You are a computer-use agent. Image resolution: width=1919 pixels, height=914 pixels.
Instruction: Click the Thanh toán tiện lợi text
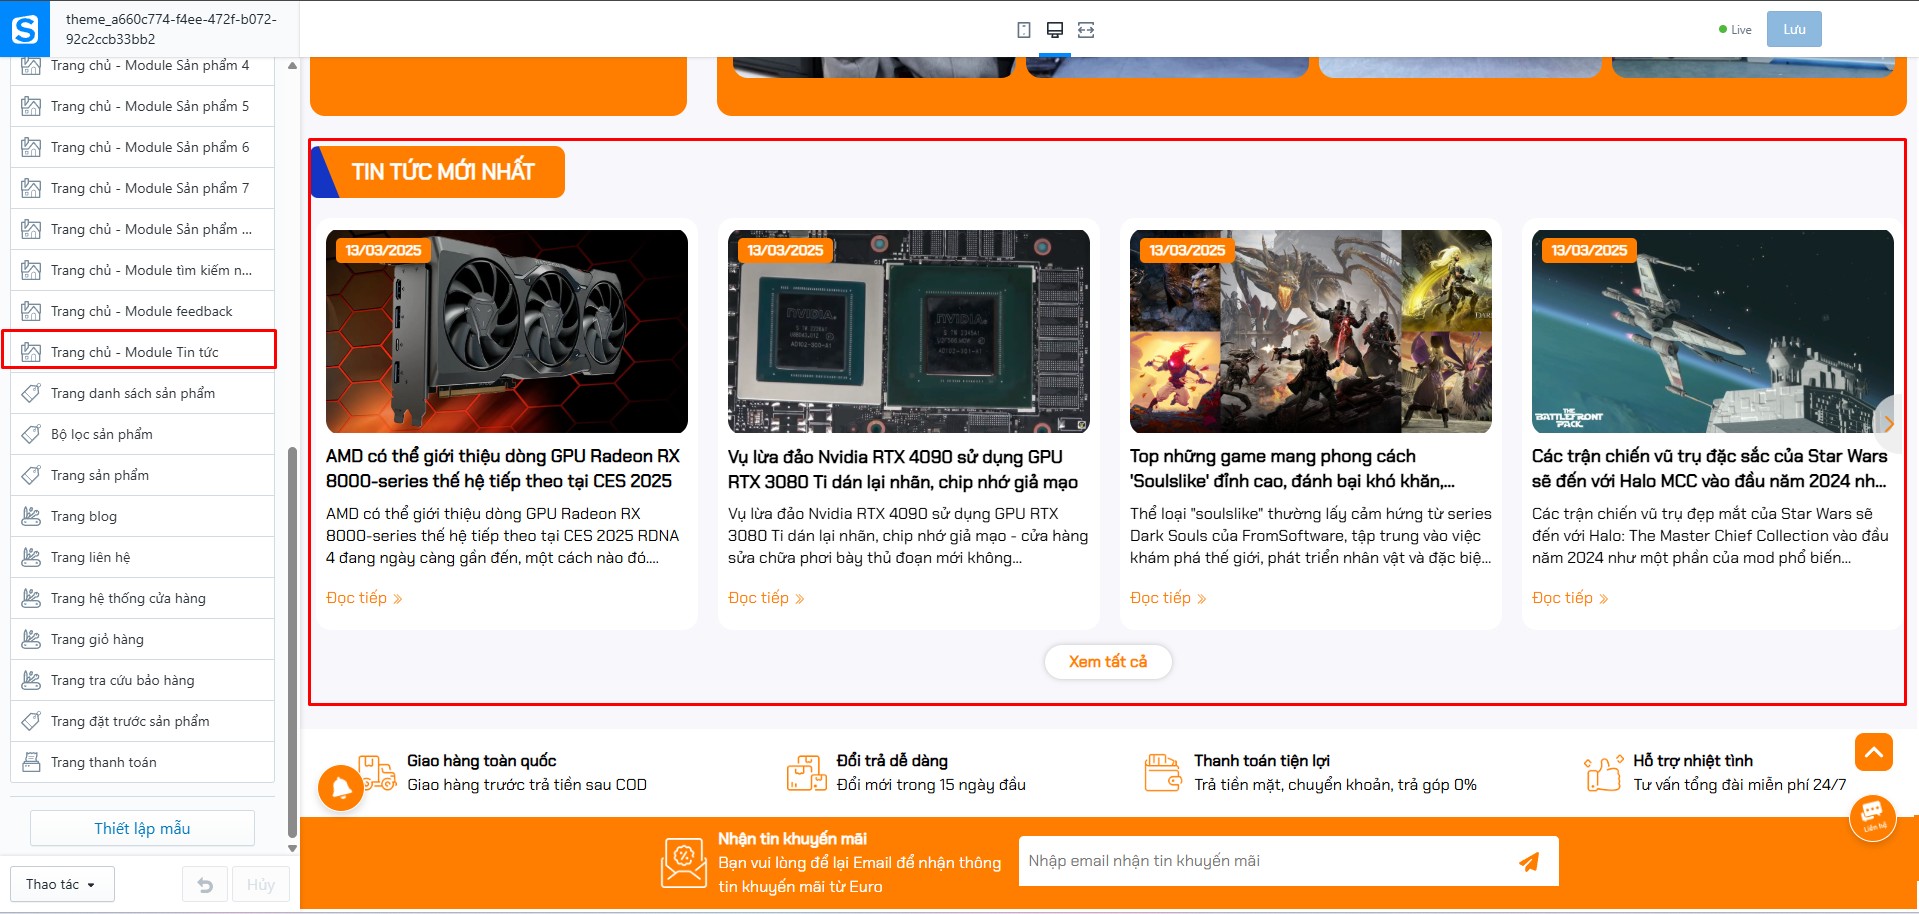pyautogui.click(x=1262, y=761)
